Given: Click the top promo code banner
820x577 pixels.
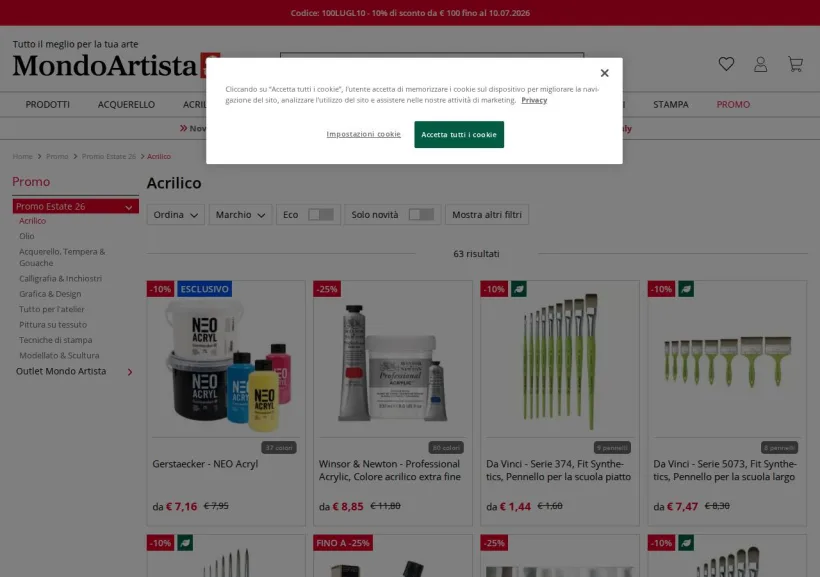Looking at the screenshot, I should (410, 13).
